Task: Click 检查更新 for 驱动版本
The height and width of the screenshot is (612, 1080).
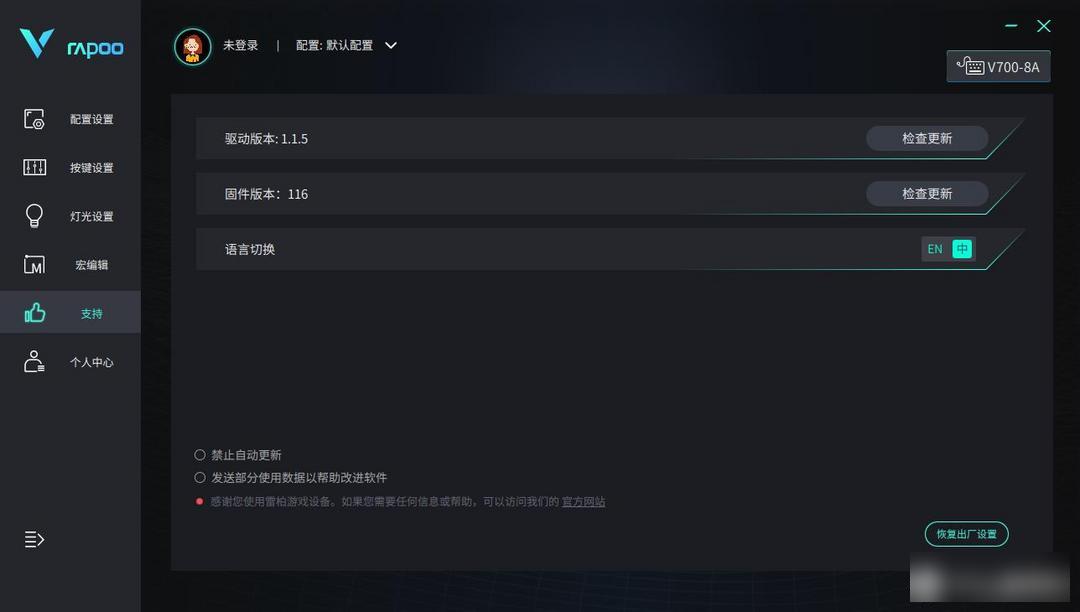Action: (x=926, y=138)
